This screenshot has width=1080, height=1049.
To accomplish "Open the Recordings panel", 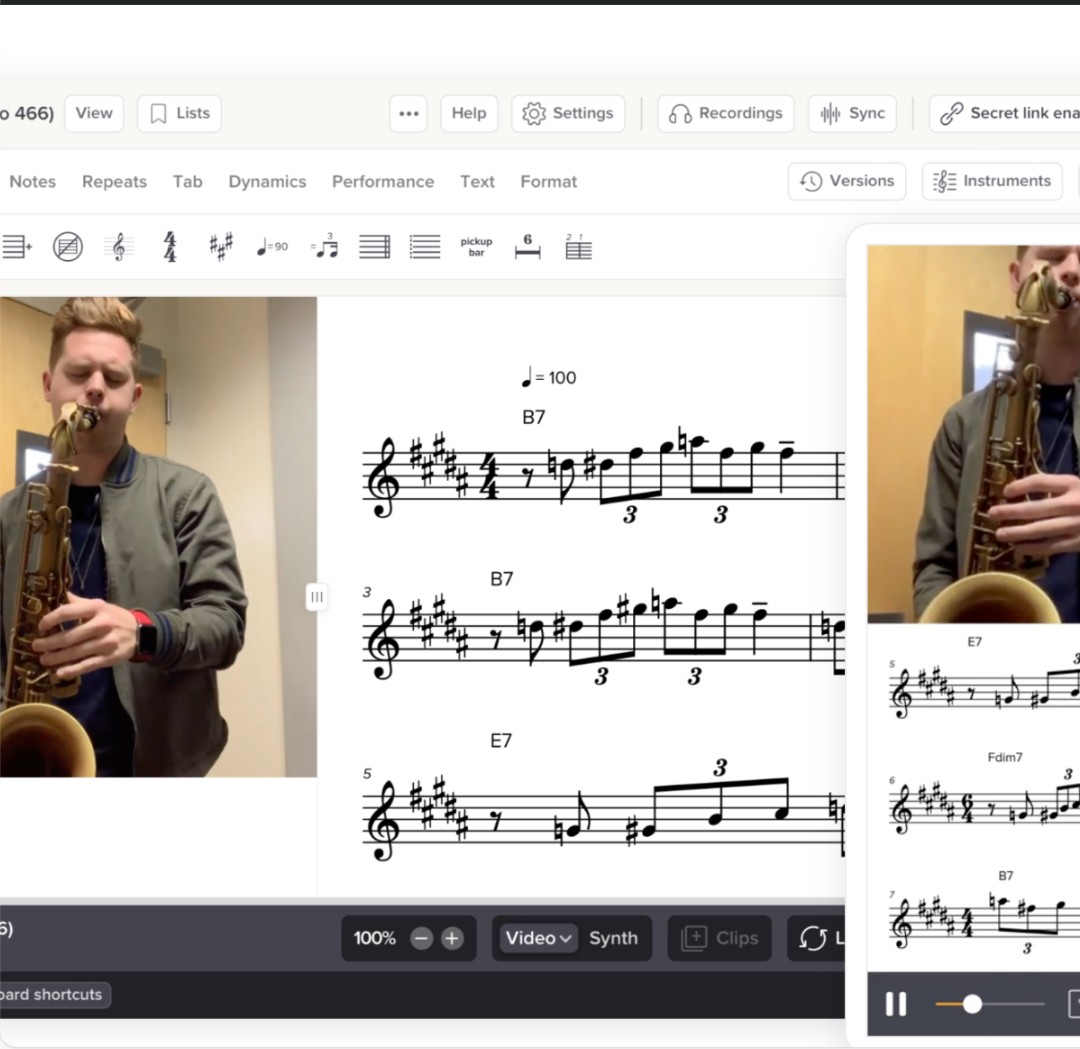I will (725, 113).
